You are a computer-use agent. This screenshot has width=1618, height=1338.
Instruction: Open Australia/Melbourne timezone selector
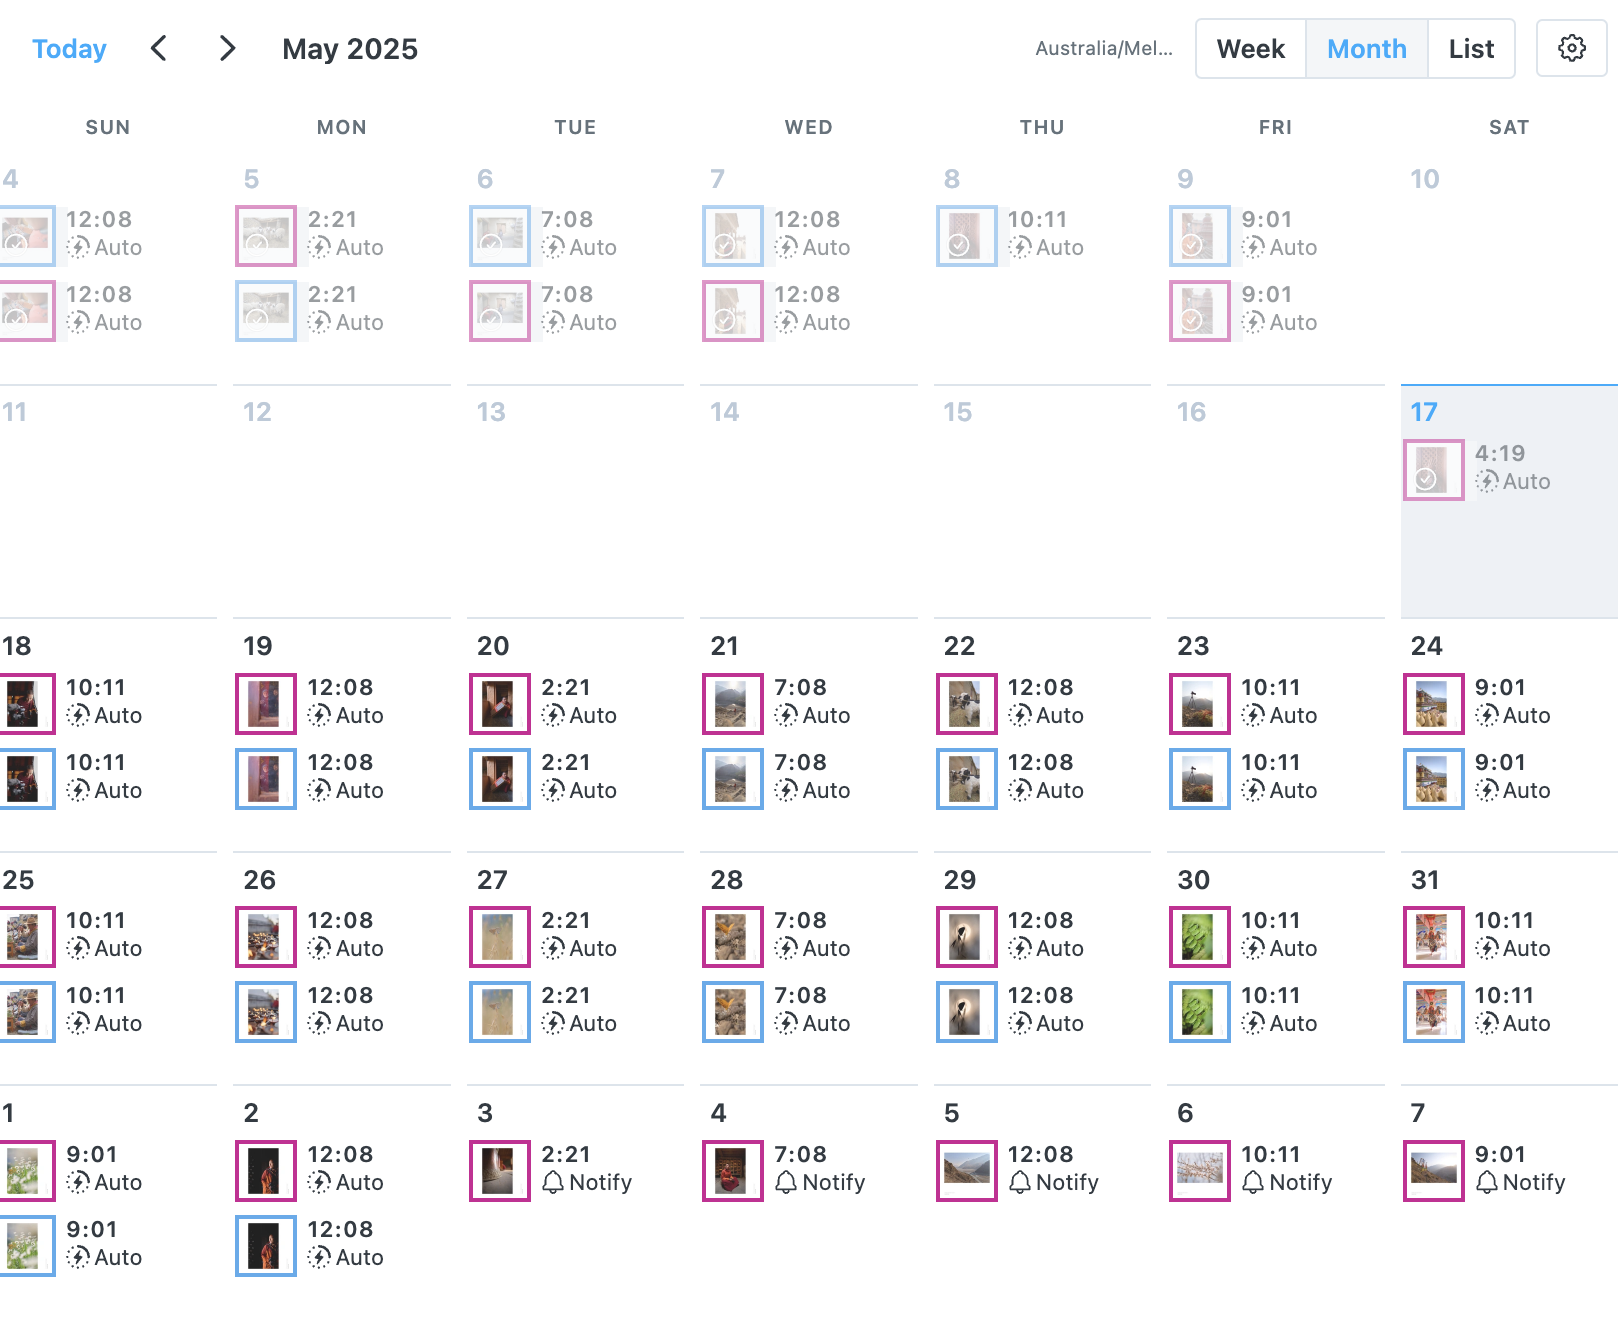pyautogui.click(x=1104, y=48)
